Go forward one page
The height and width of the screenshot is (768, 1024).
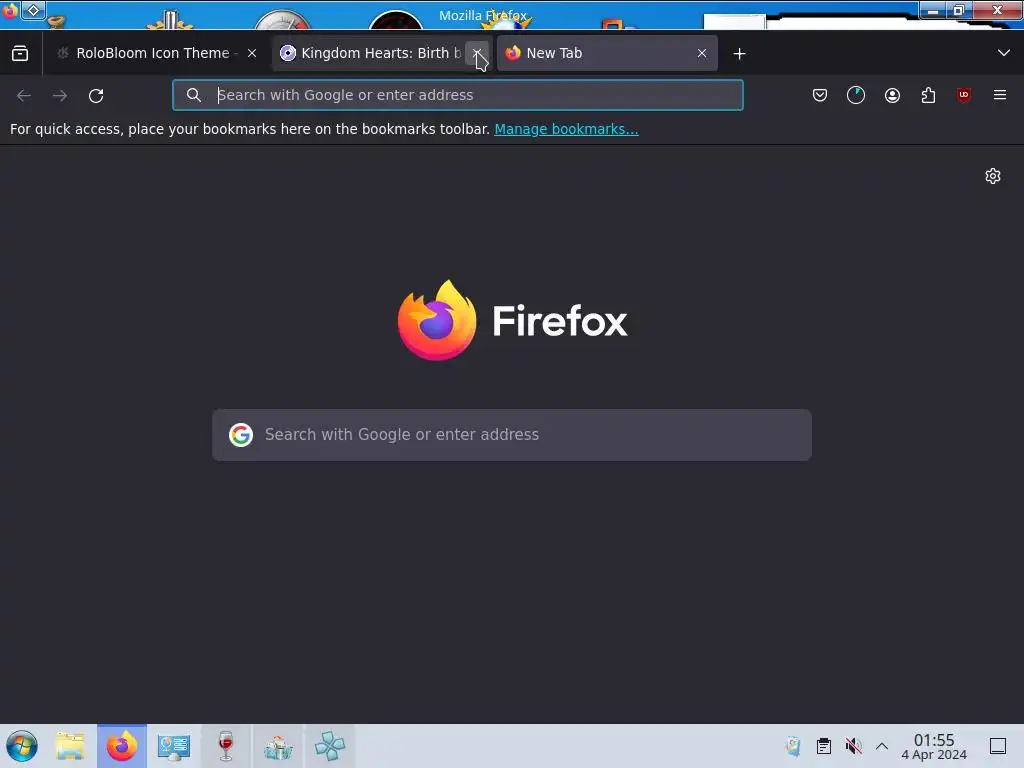(60, 96)
